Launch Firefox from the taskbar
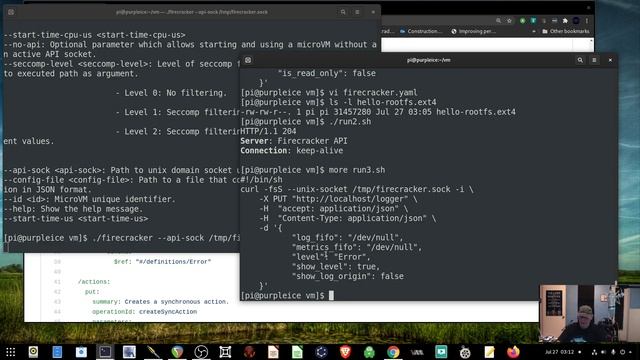Screen dimensions: 640x360 (513, 352)
